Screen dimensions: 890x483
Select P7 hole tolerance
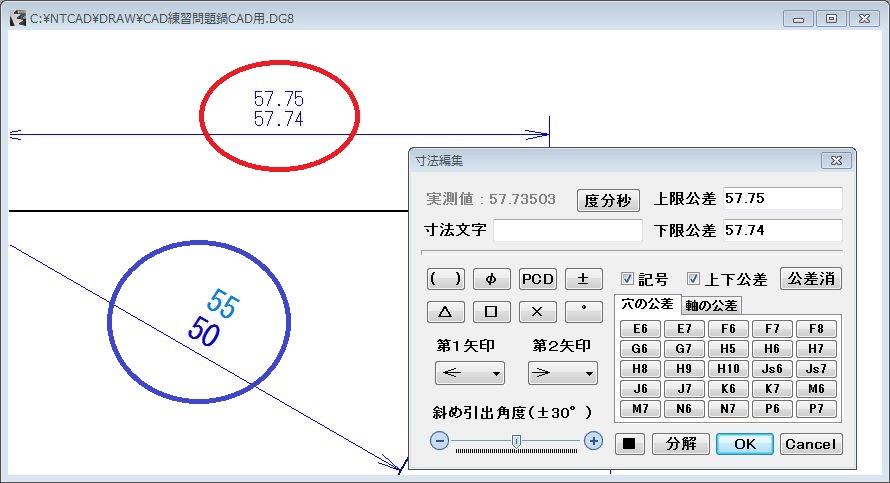pyautogui.click(x=816, y=409)
